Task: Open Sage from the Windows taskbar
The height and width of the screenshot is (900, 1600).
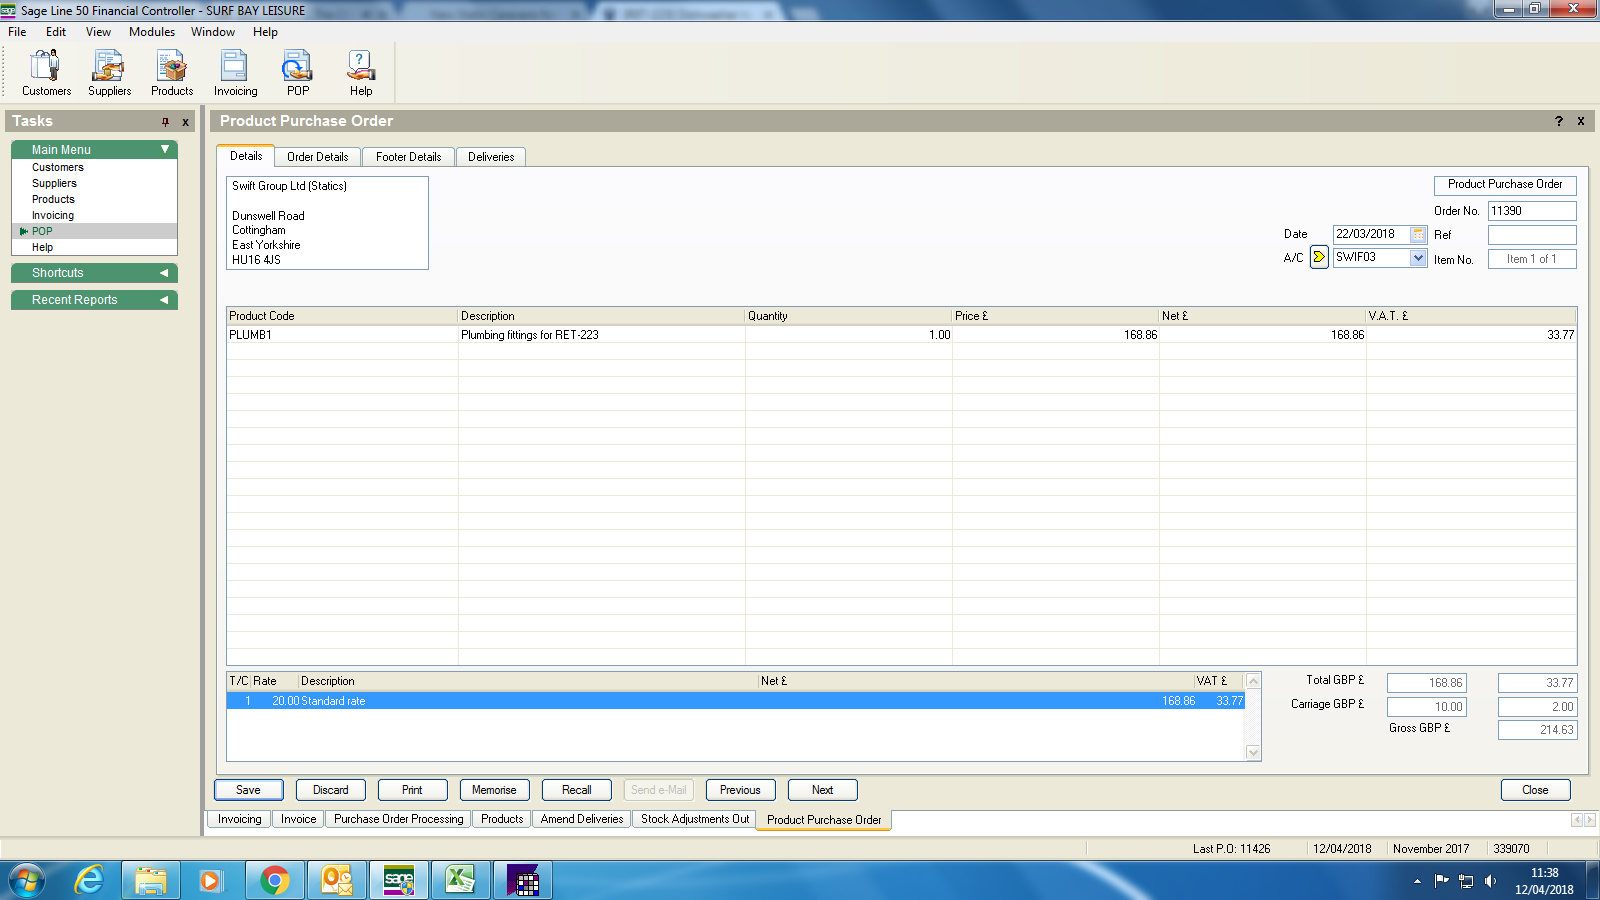Action: point(398,880)
